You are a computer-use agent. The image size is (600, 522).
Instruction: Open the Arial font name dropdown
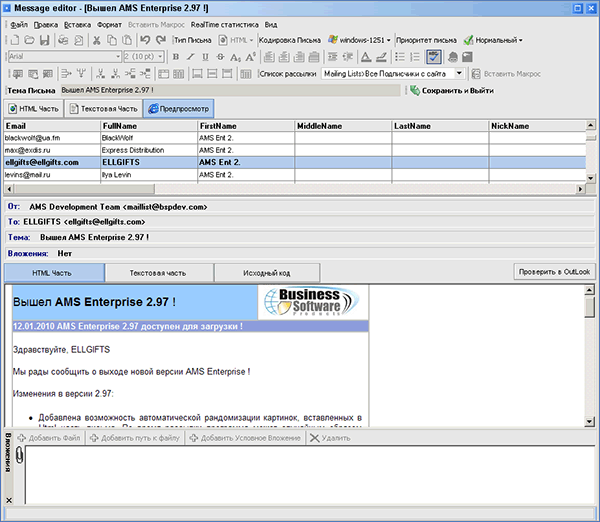(x=118, y=57)
